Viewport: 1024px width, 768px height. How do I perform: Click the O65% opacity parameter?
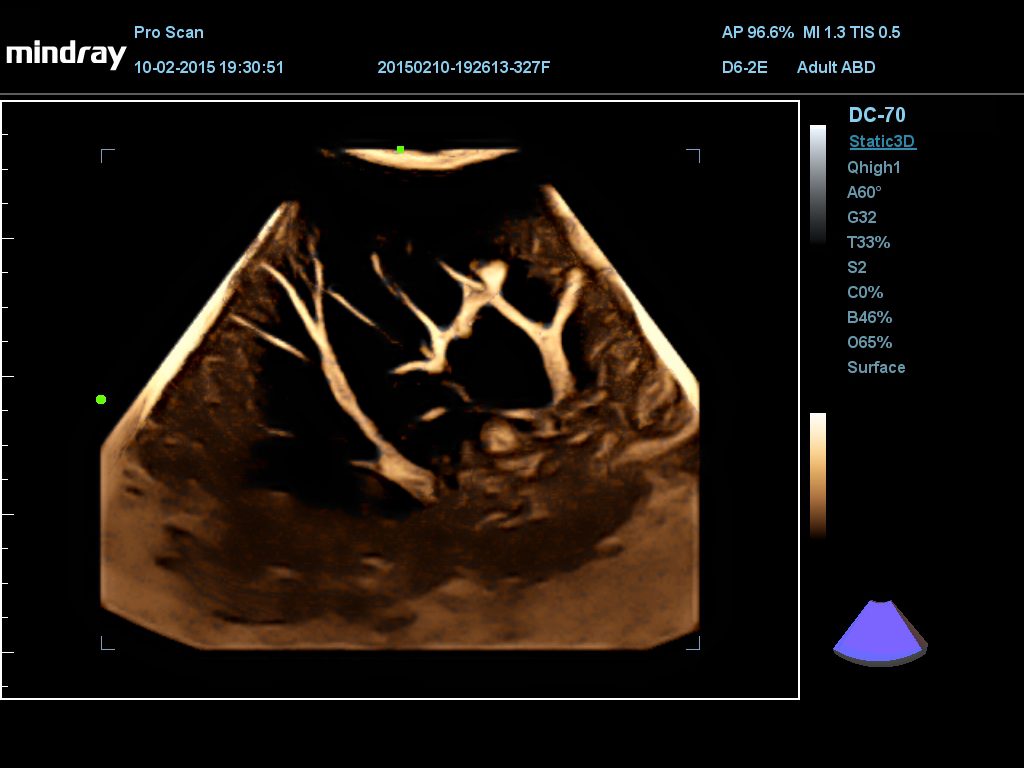pyautogui.click(x=869, y=342)
